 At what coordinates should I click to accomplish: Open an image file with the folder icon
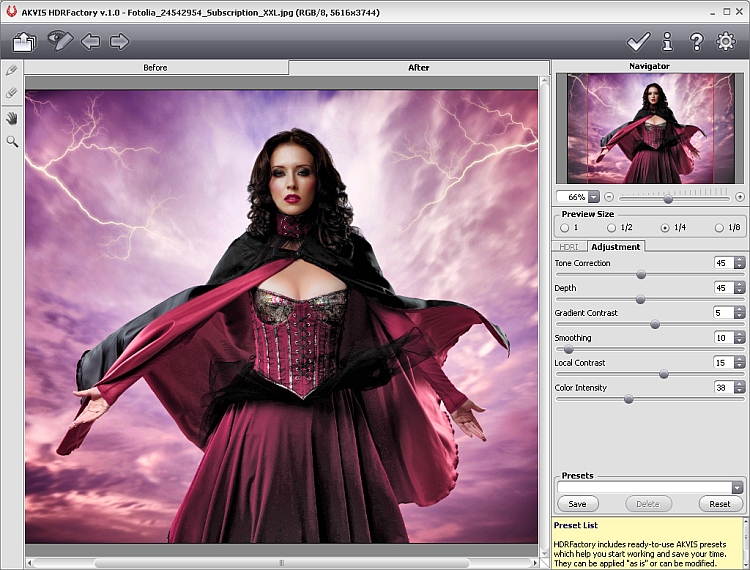coord(24,42)
